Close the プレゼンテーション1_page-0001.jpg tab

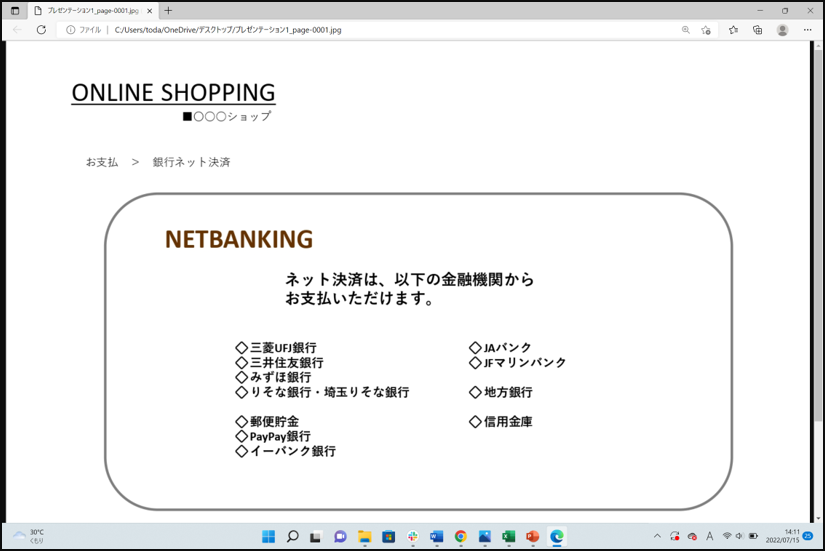point(149,11)
